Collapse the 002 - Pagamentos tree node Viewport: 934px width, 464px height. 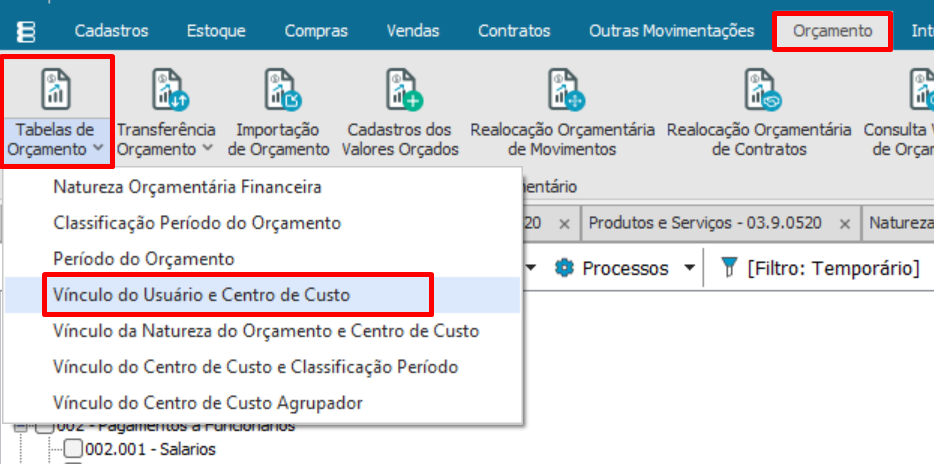pos(21,426)
